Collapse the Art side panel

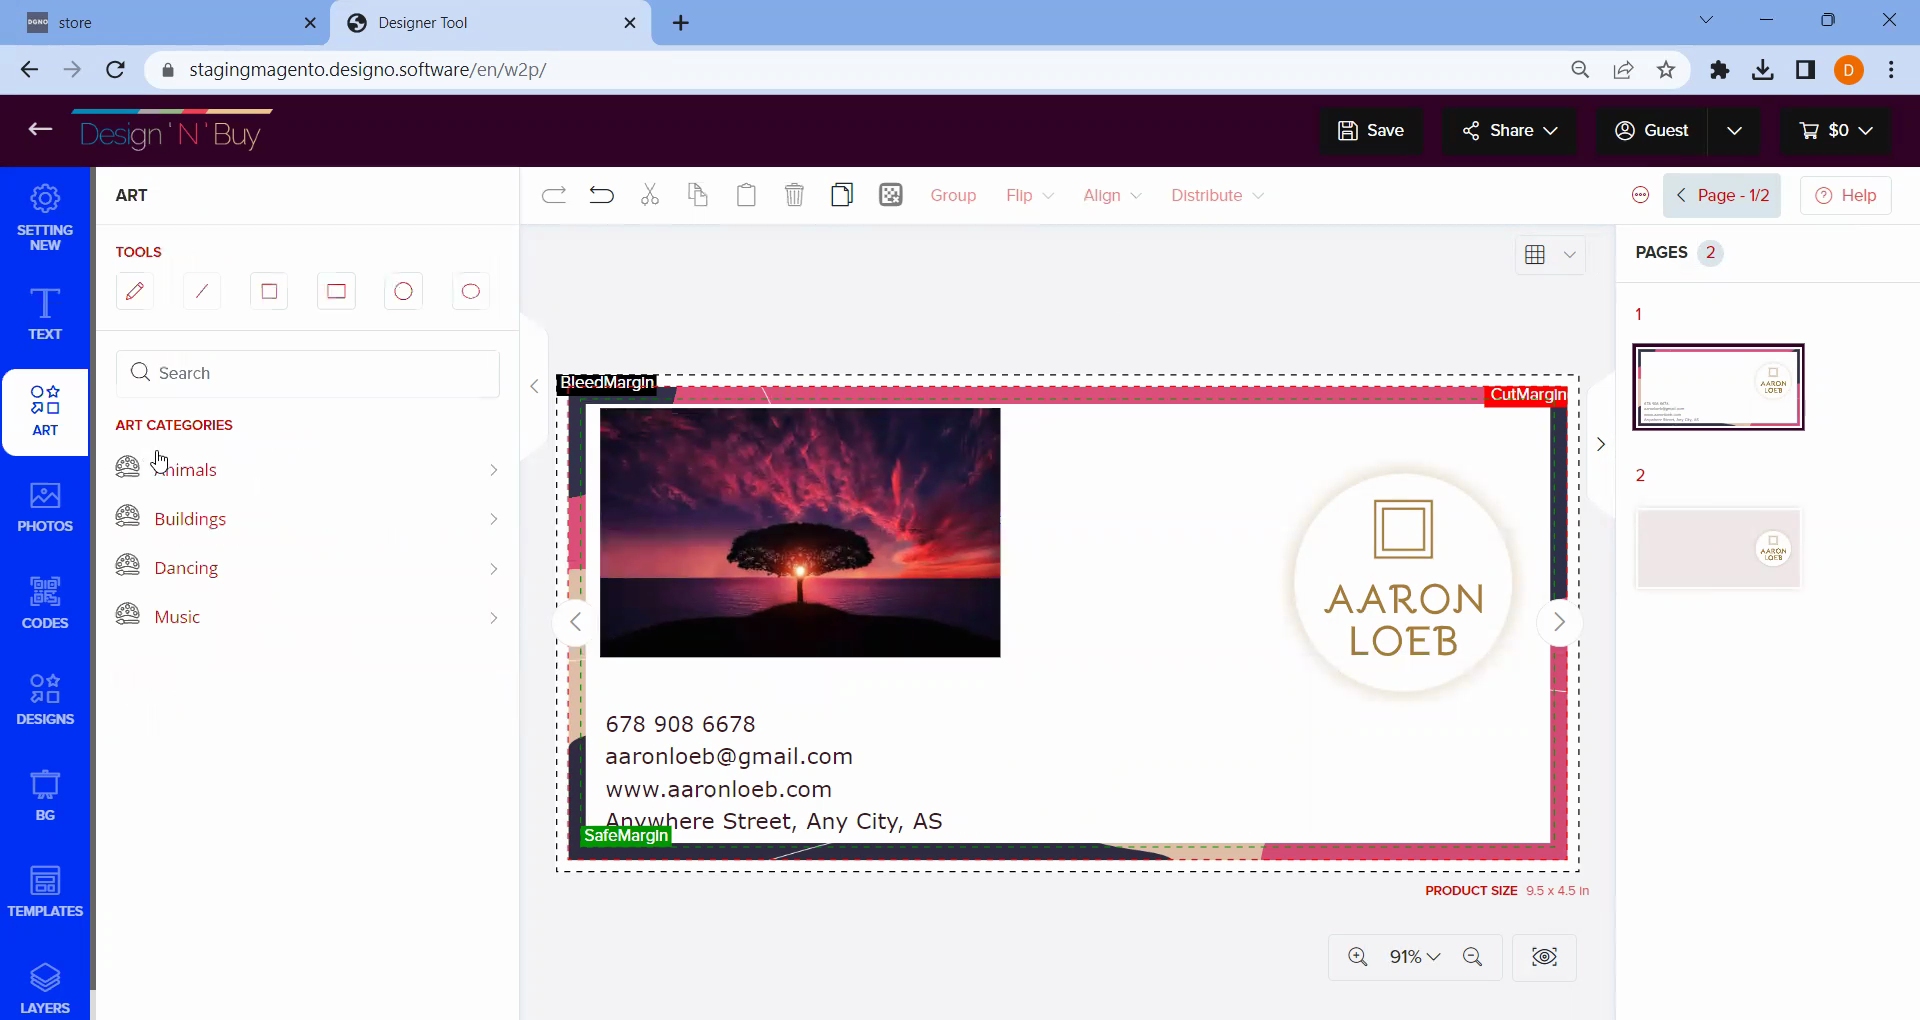(534, 386)
